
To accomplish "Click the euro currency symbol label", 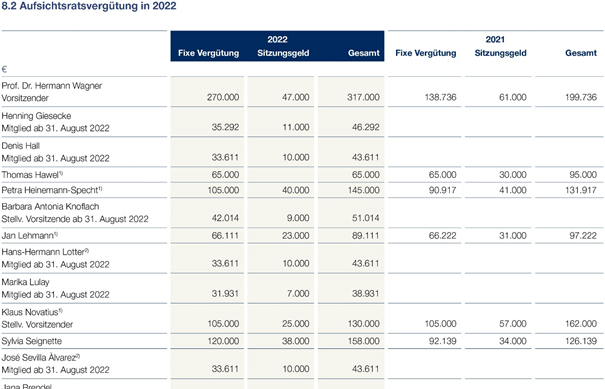I will coord(4,69).
